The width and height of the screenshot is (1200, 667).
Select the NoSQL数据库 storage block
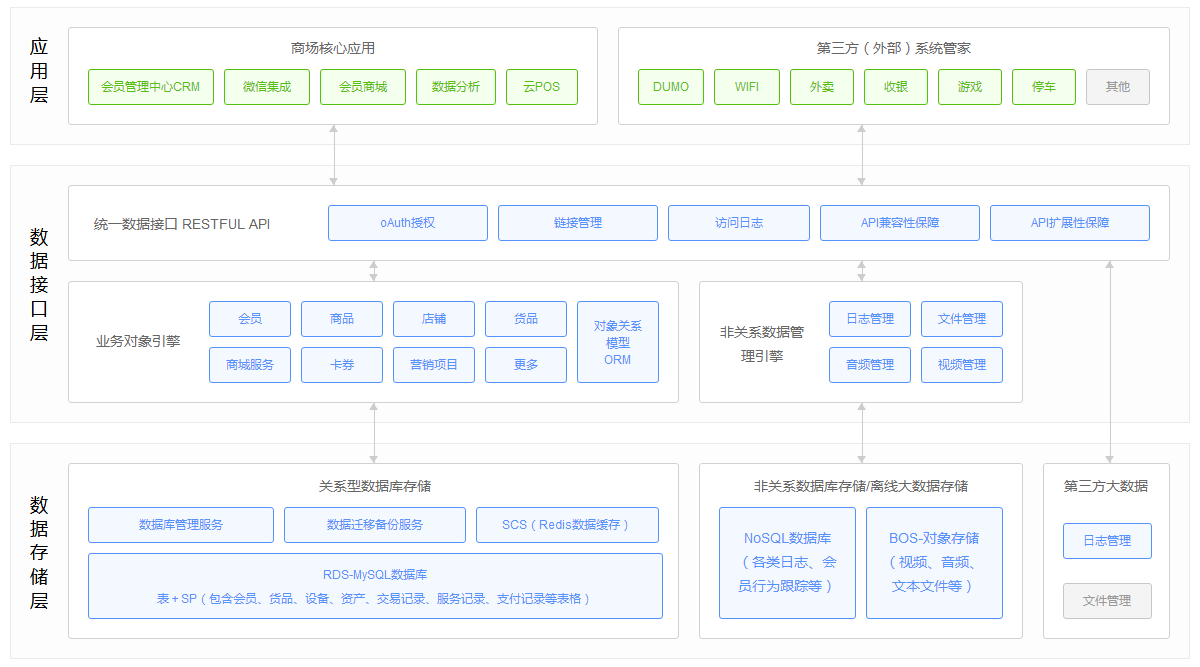[x=787, y=563]
